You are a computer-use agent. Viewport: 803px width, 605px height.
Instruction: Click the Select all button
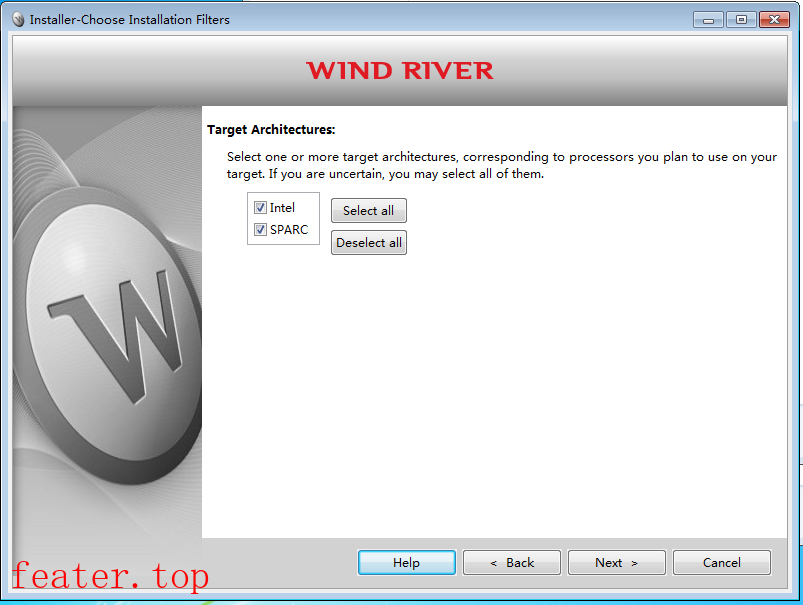click(369, 211)
